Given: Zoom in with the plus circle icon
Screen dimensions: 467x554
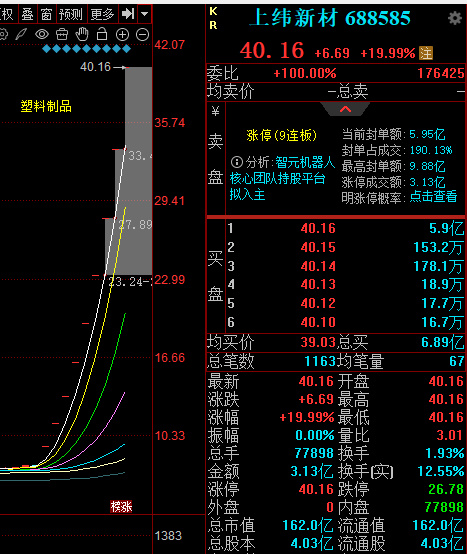Looking at the screenshot, I should [122, 35].
